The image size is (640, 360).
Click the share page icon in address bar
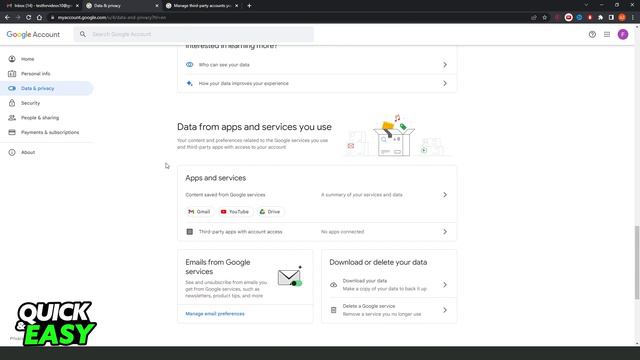coord(534,18)
